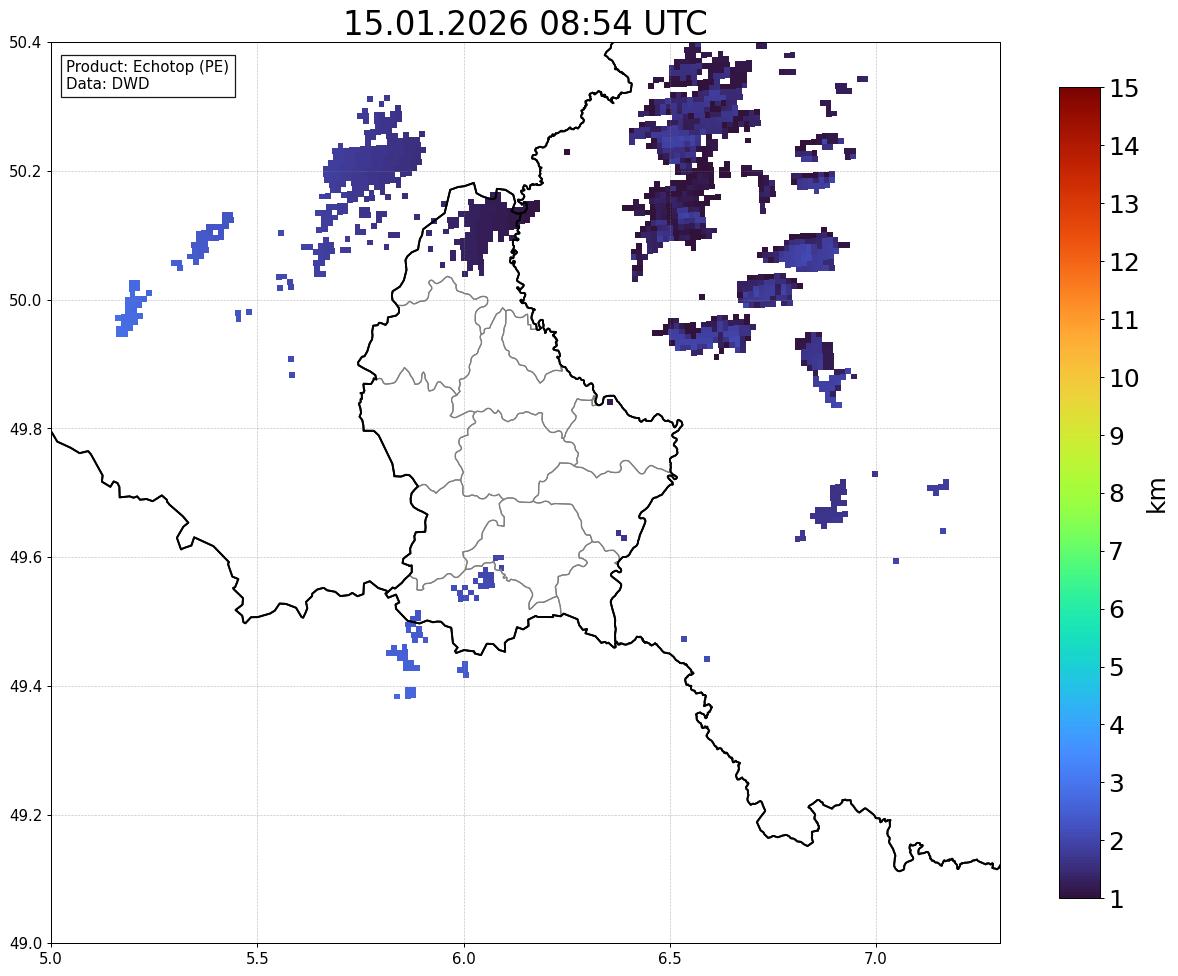Click the colorbar tick label "6"
Viewport: 1178px width, 976px height.
coord(1117,609)
